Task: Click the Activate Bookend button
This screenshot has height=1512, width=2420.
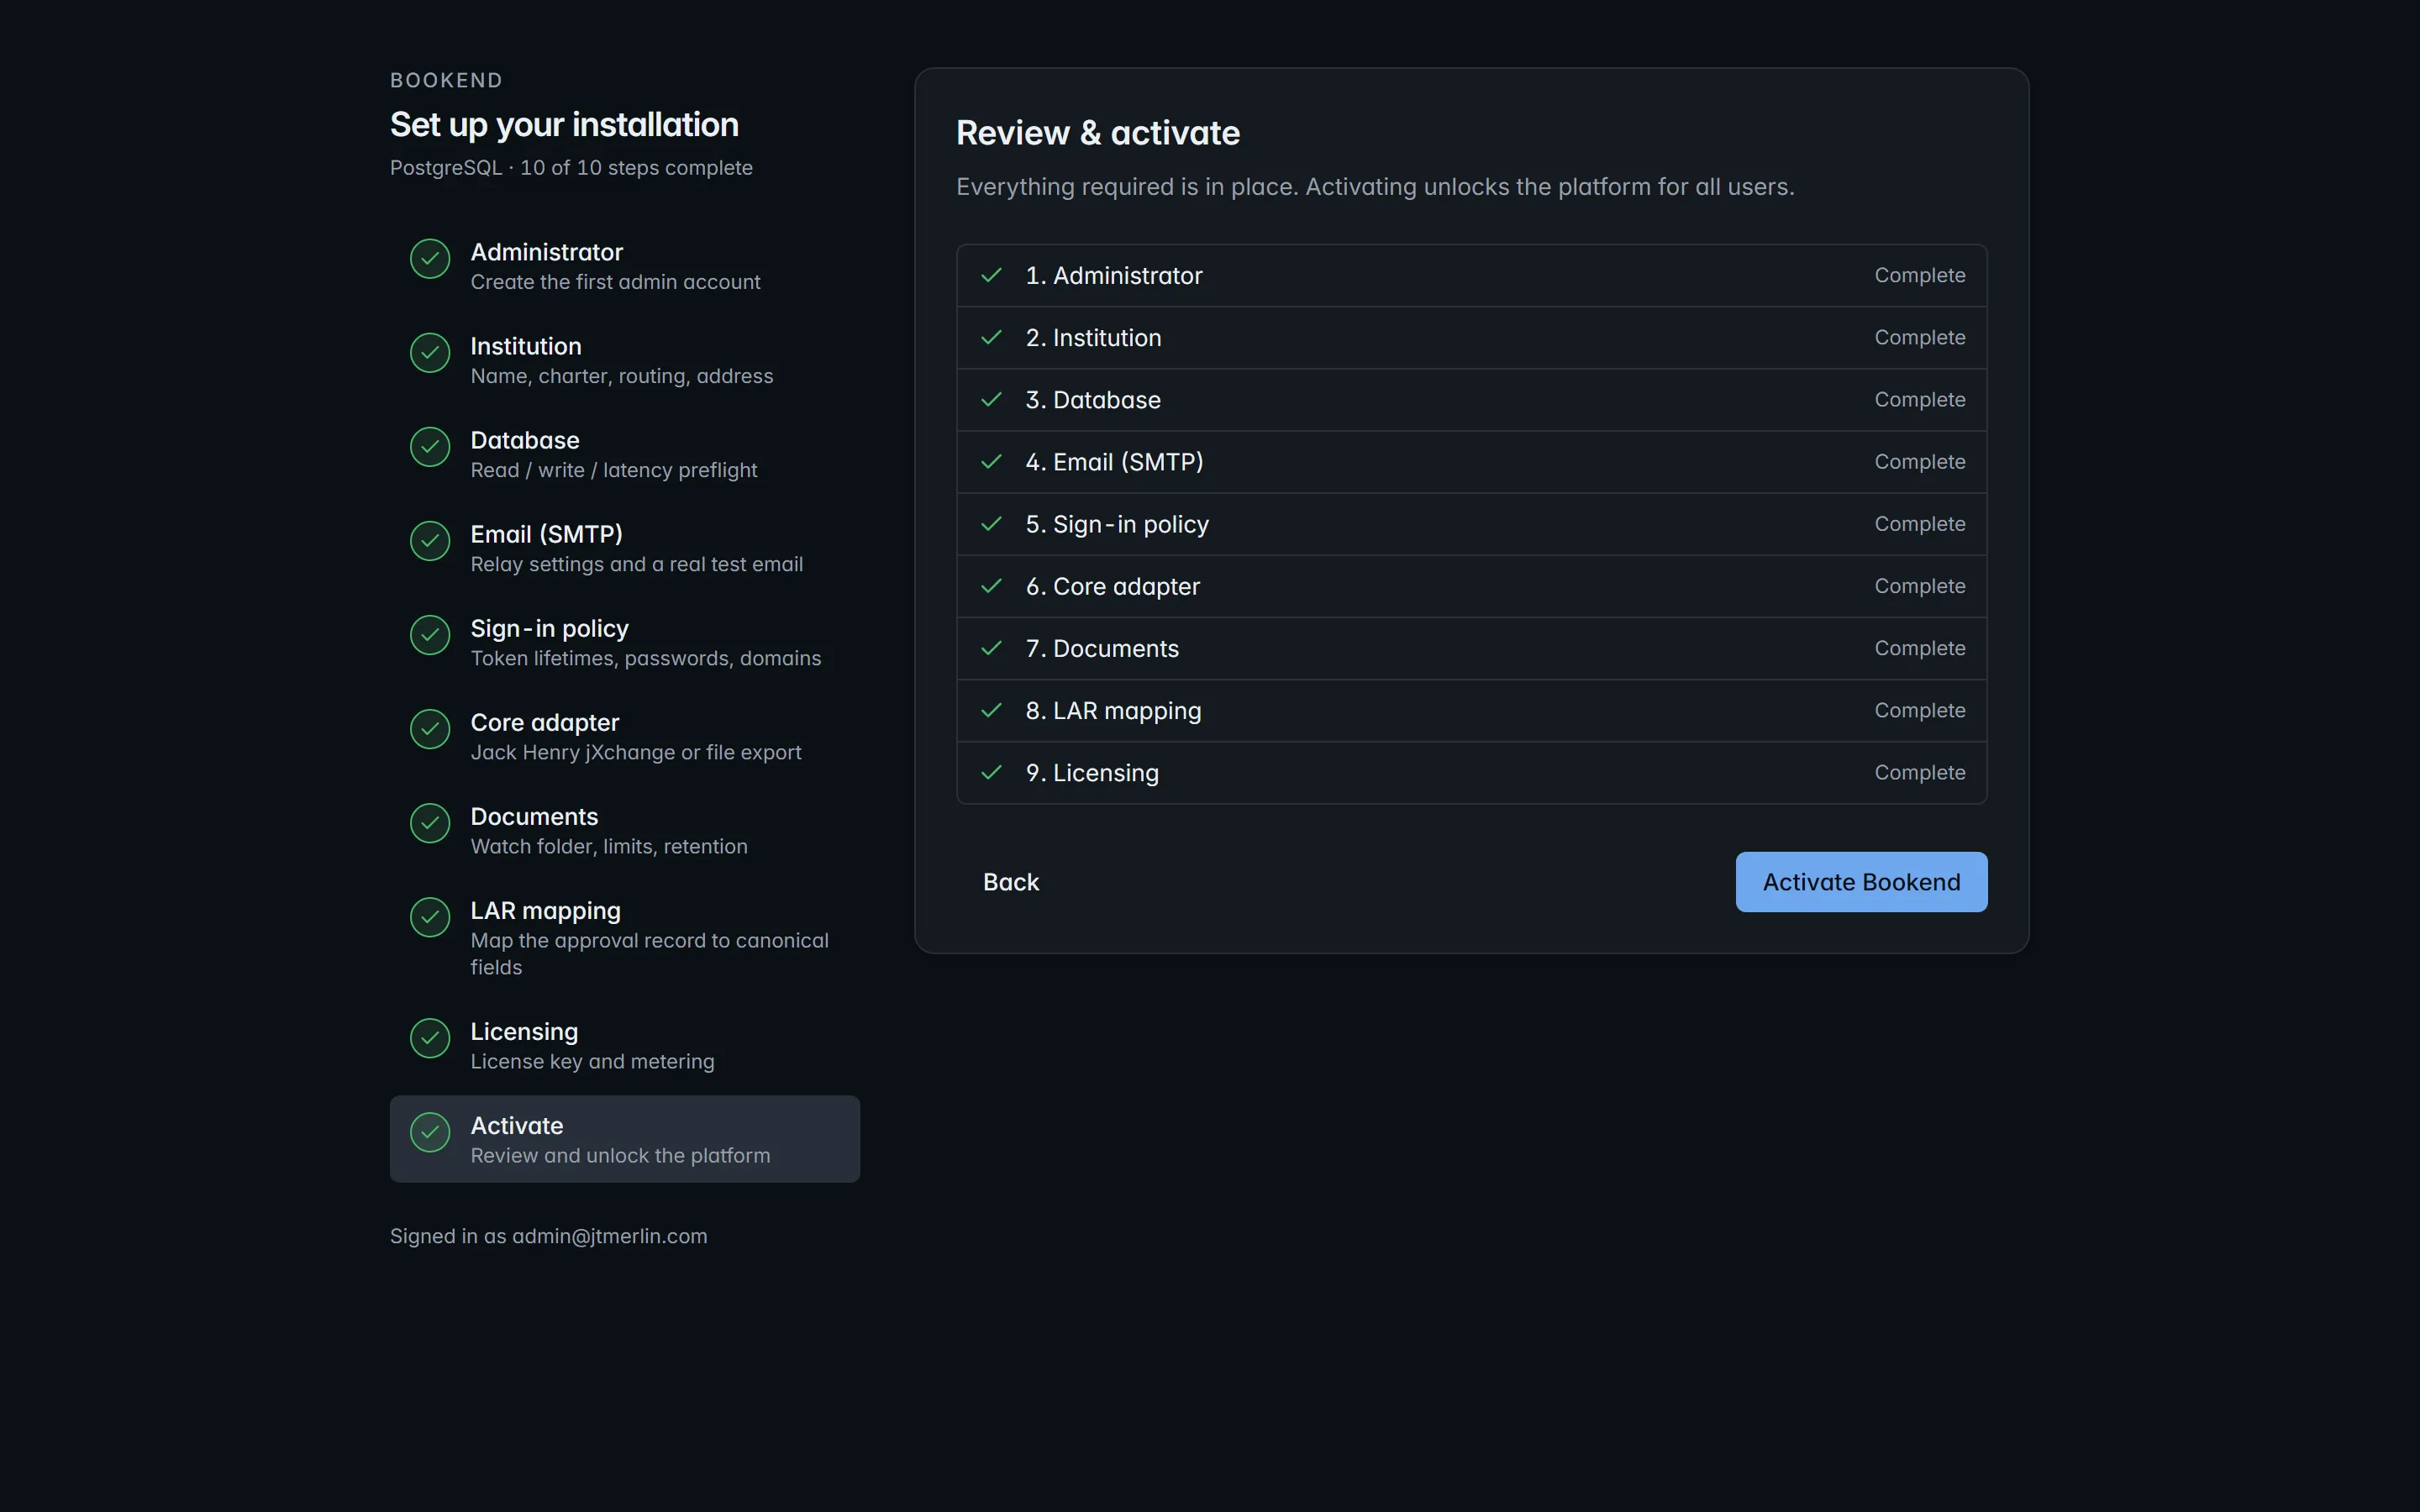Action: [x=1861, y=882]
